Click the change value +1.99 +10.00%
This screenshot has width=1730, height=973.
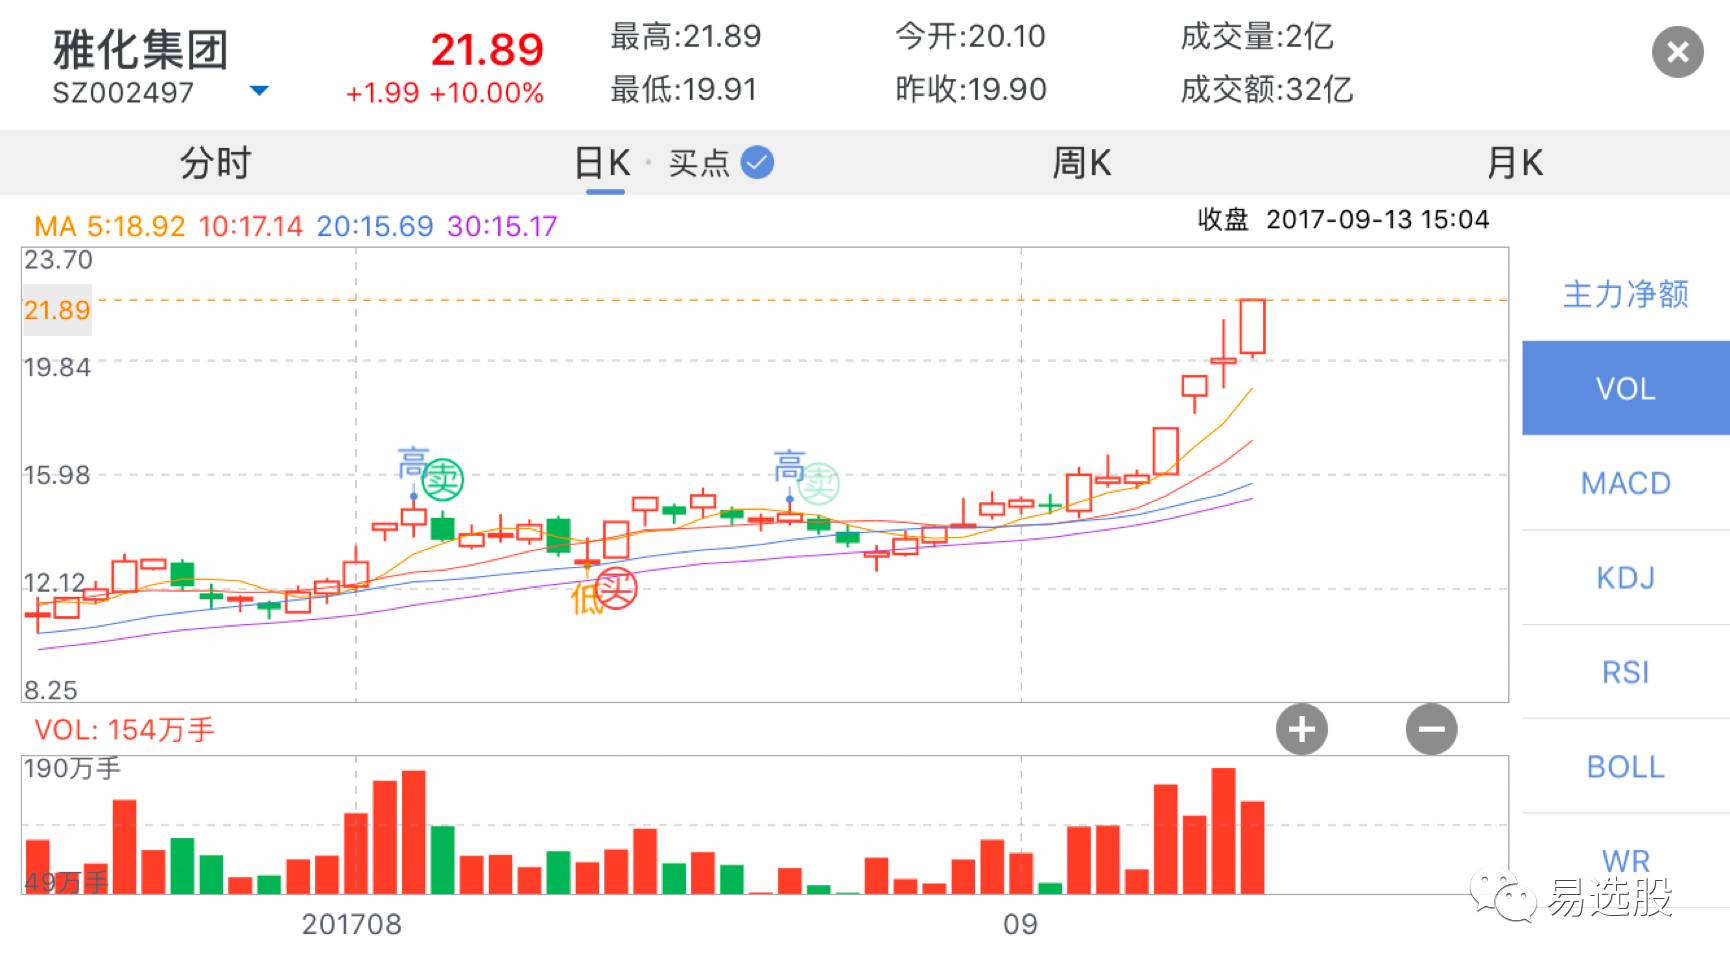(x=445, y=93)
